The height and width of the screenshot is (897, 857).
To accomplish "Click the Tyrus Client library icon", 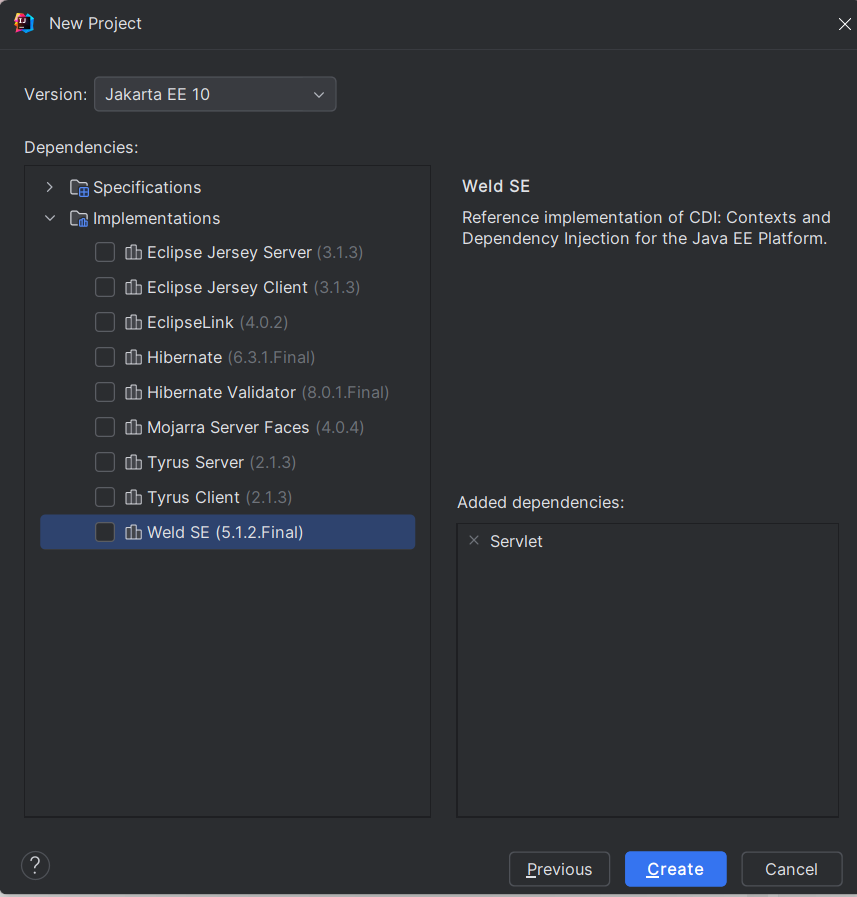I will point(133,497).
